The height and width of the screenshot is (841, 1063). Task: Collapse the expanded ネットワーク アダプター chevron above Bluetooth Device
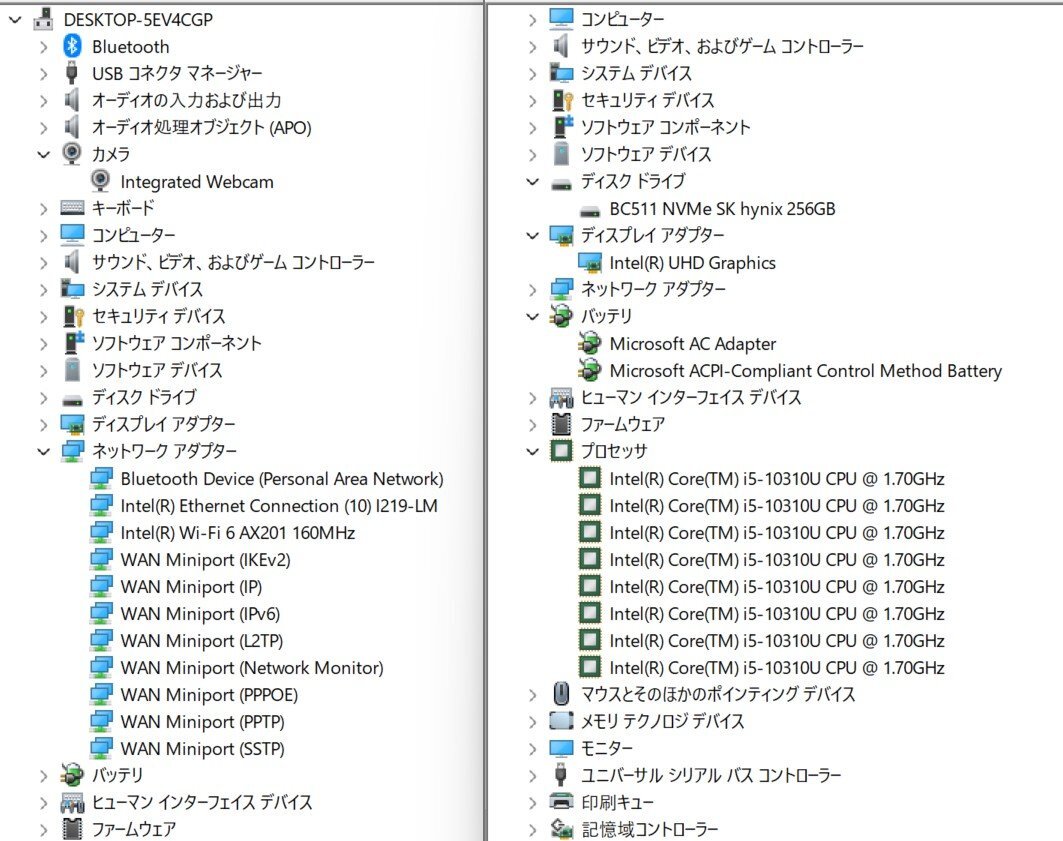[x=43, y=451]
